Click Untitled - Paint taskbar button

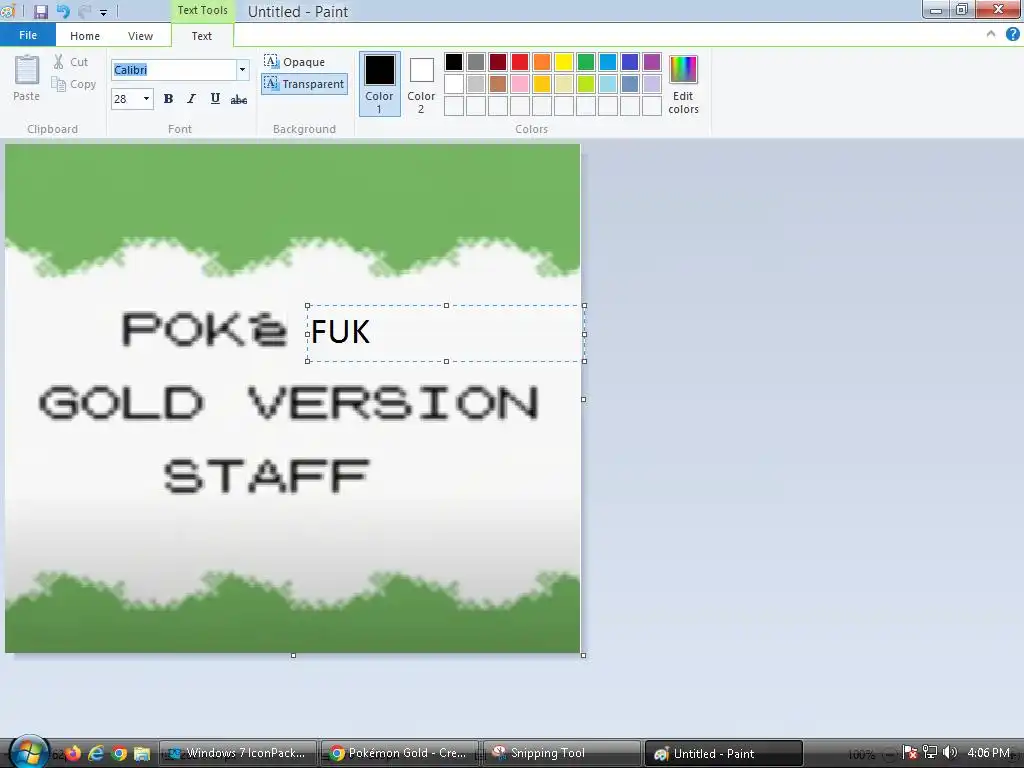(724, 753)
